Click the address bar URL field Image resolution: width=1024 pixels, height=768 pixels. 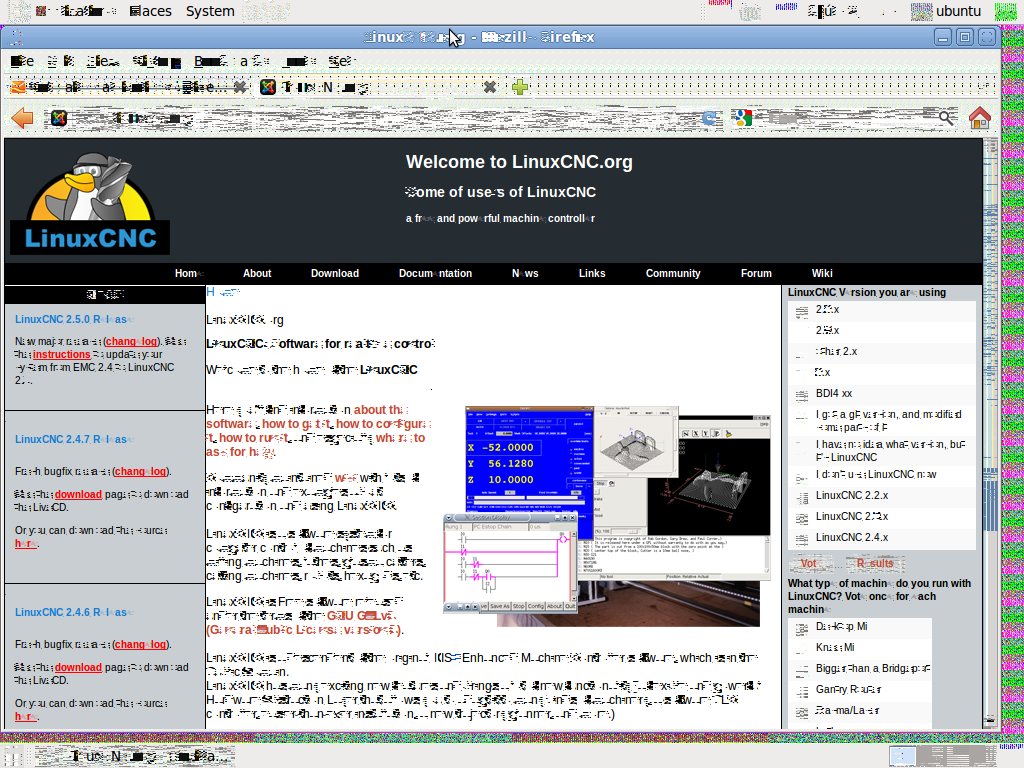coord(382,118)
